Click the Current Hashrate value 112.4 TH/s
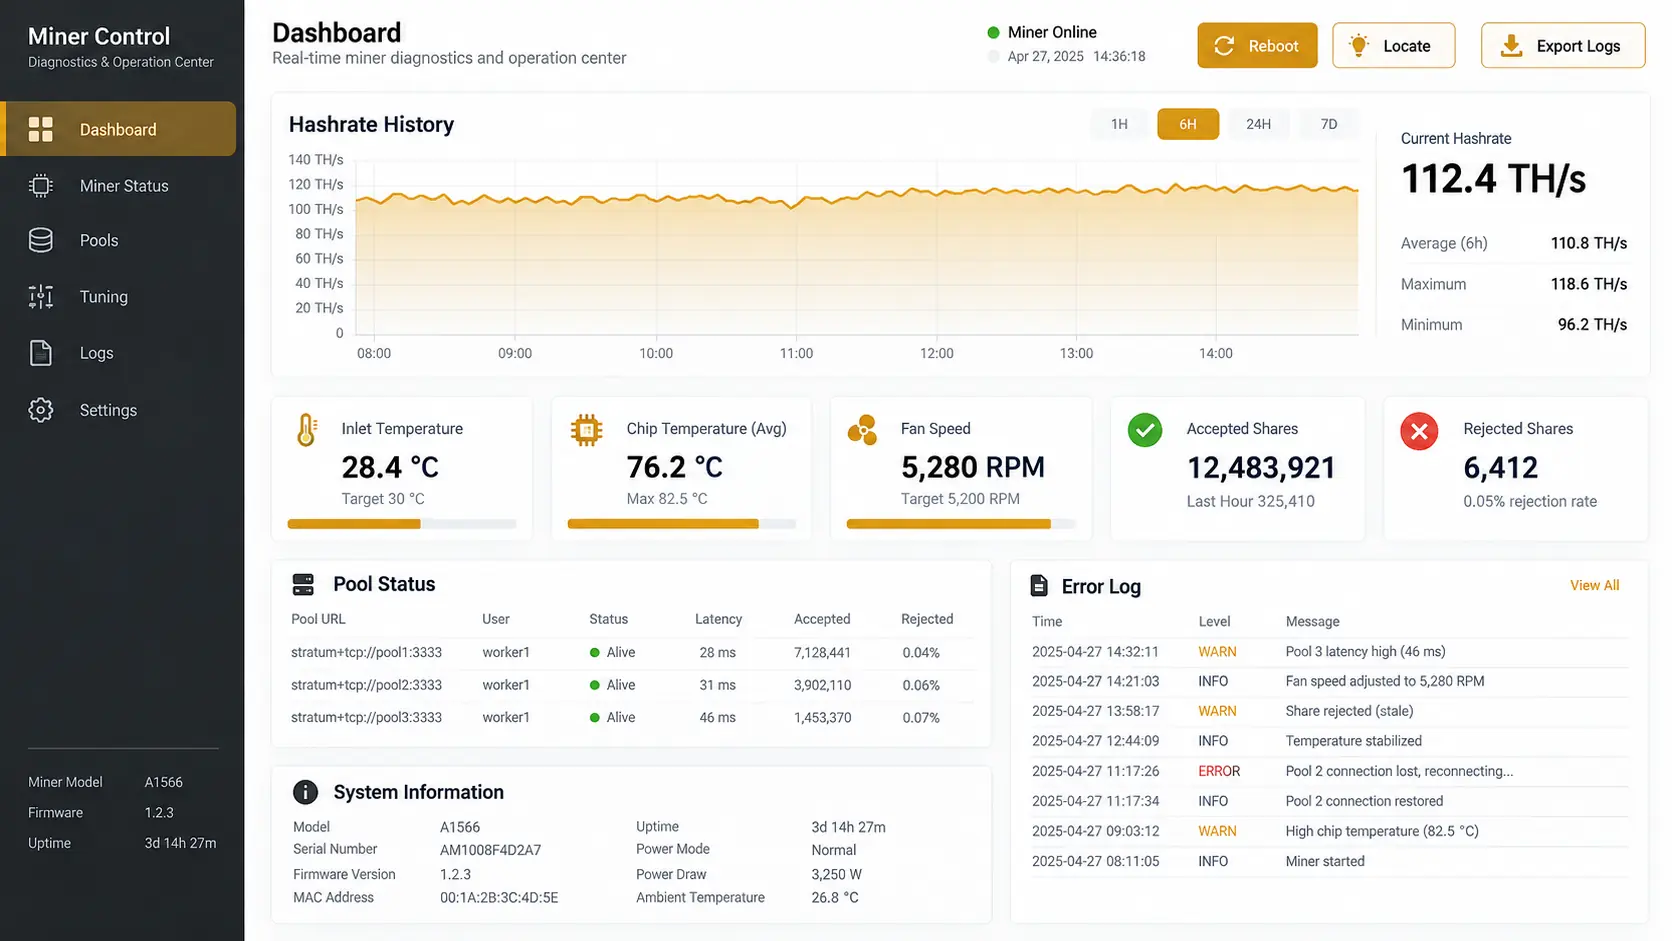 click(1494, 179)
